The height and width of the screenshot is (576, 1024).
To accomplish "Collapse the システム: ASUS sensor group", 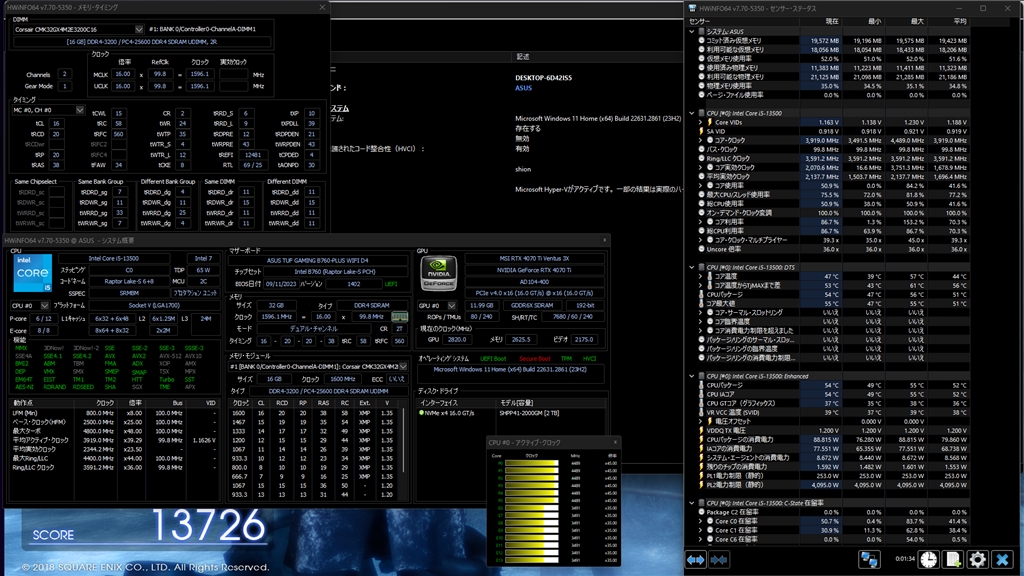I will [692, 31].
